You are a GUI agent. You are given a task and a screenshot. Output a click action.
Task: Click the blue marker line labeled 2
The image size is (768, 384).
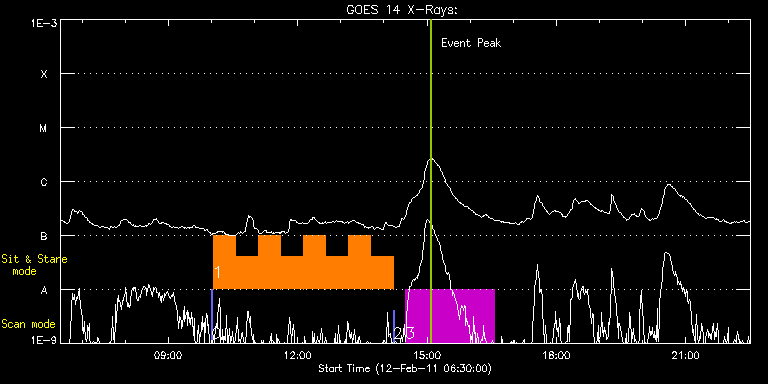(394, 326)
